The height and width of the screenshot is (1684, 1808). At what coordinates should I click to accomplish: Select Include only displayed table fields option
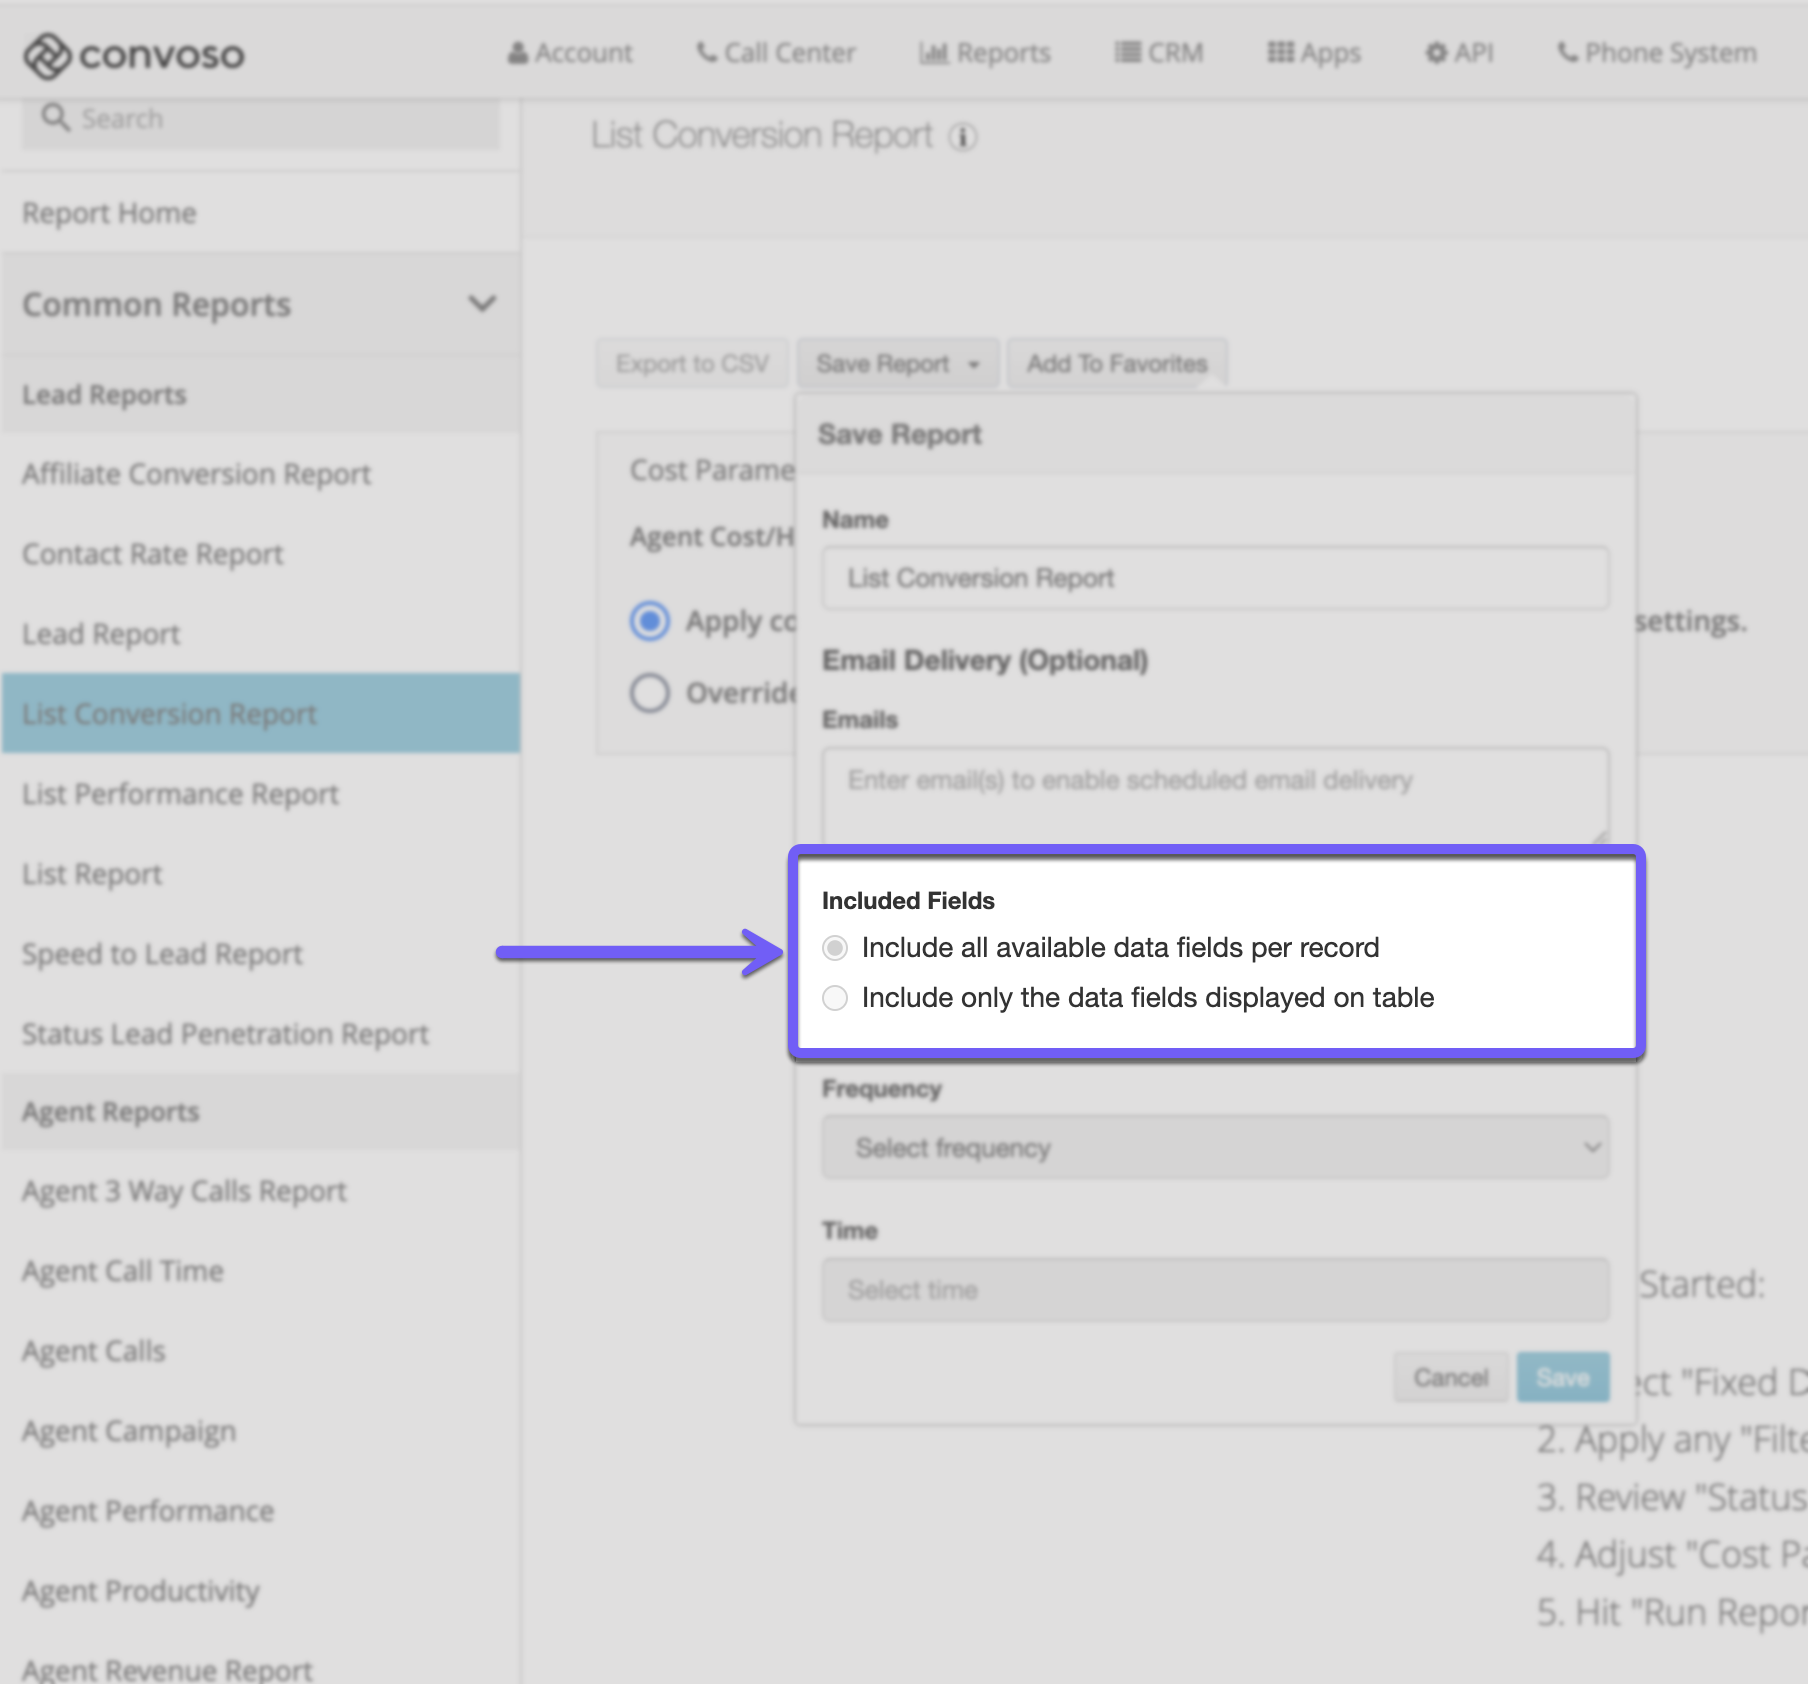[x=835, y=998]
